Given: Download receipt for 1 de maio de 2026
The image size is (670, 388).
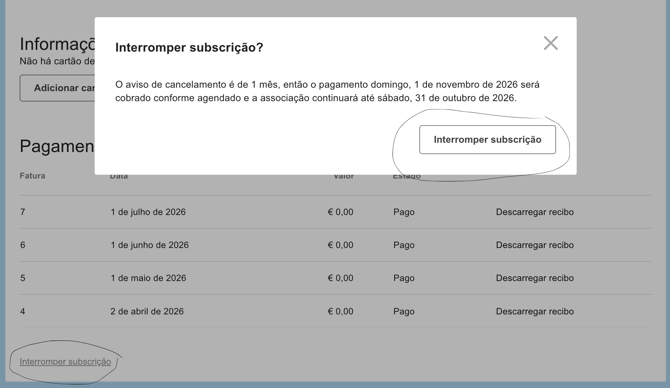Looking at the screenshot, I should (x=535, y=278).
